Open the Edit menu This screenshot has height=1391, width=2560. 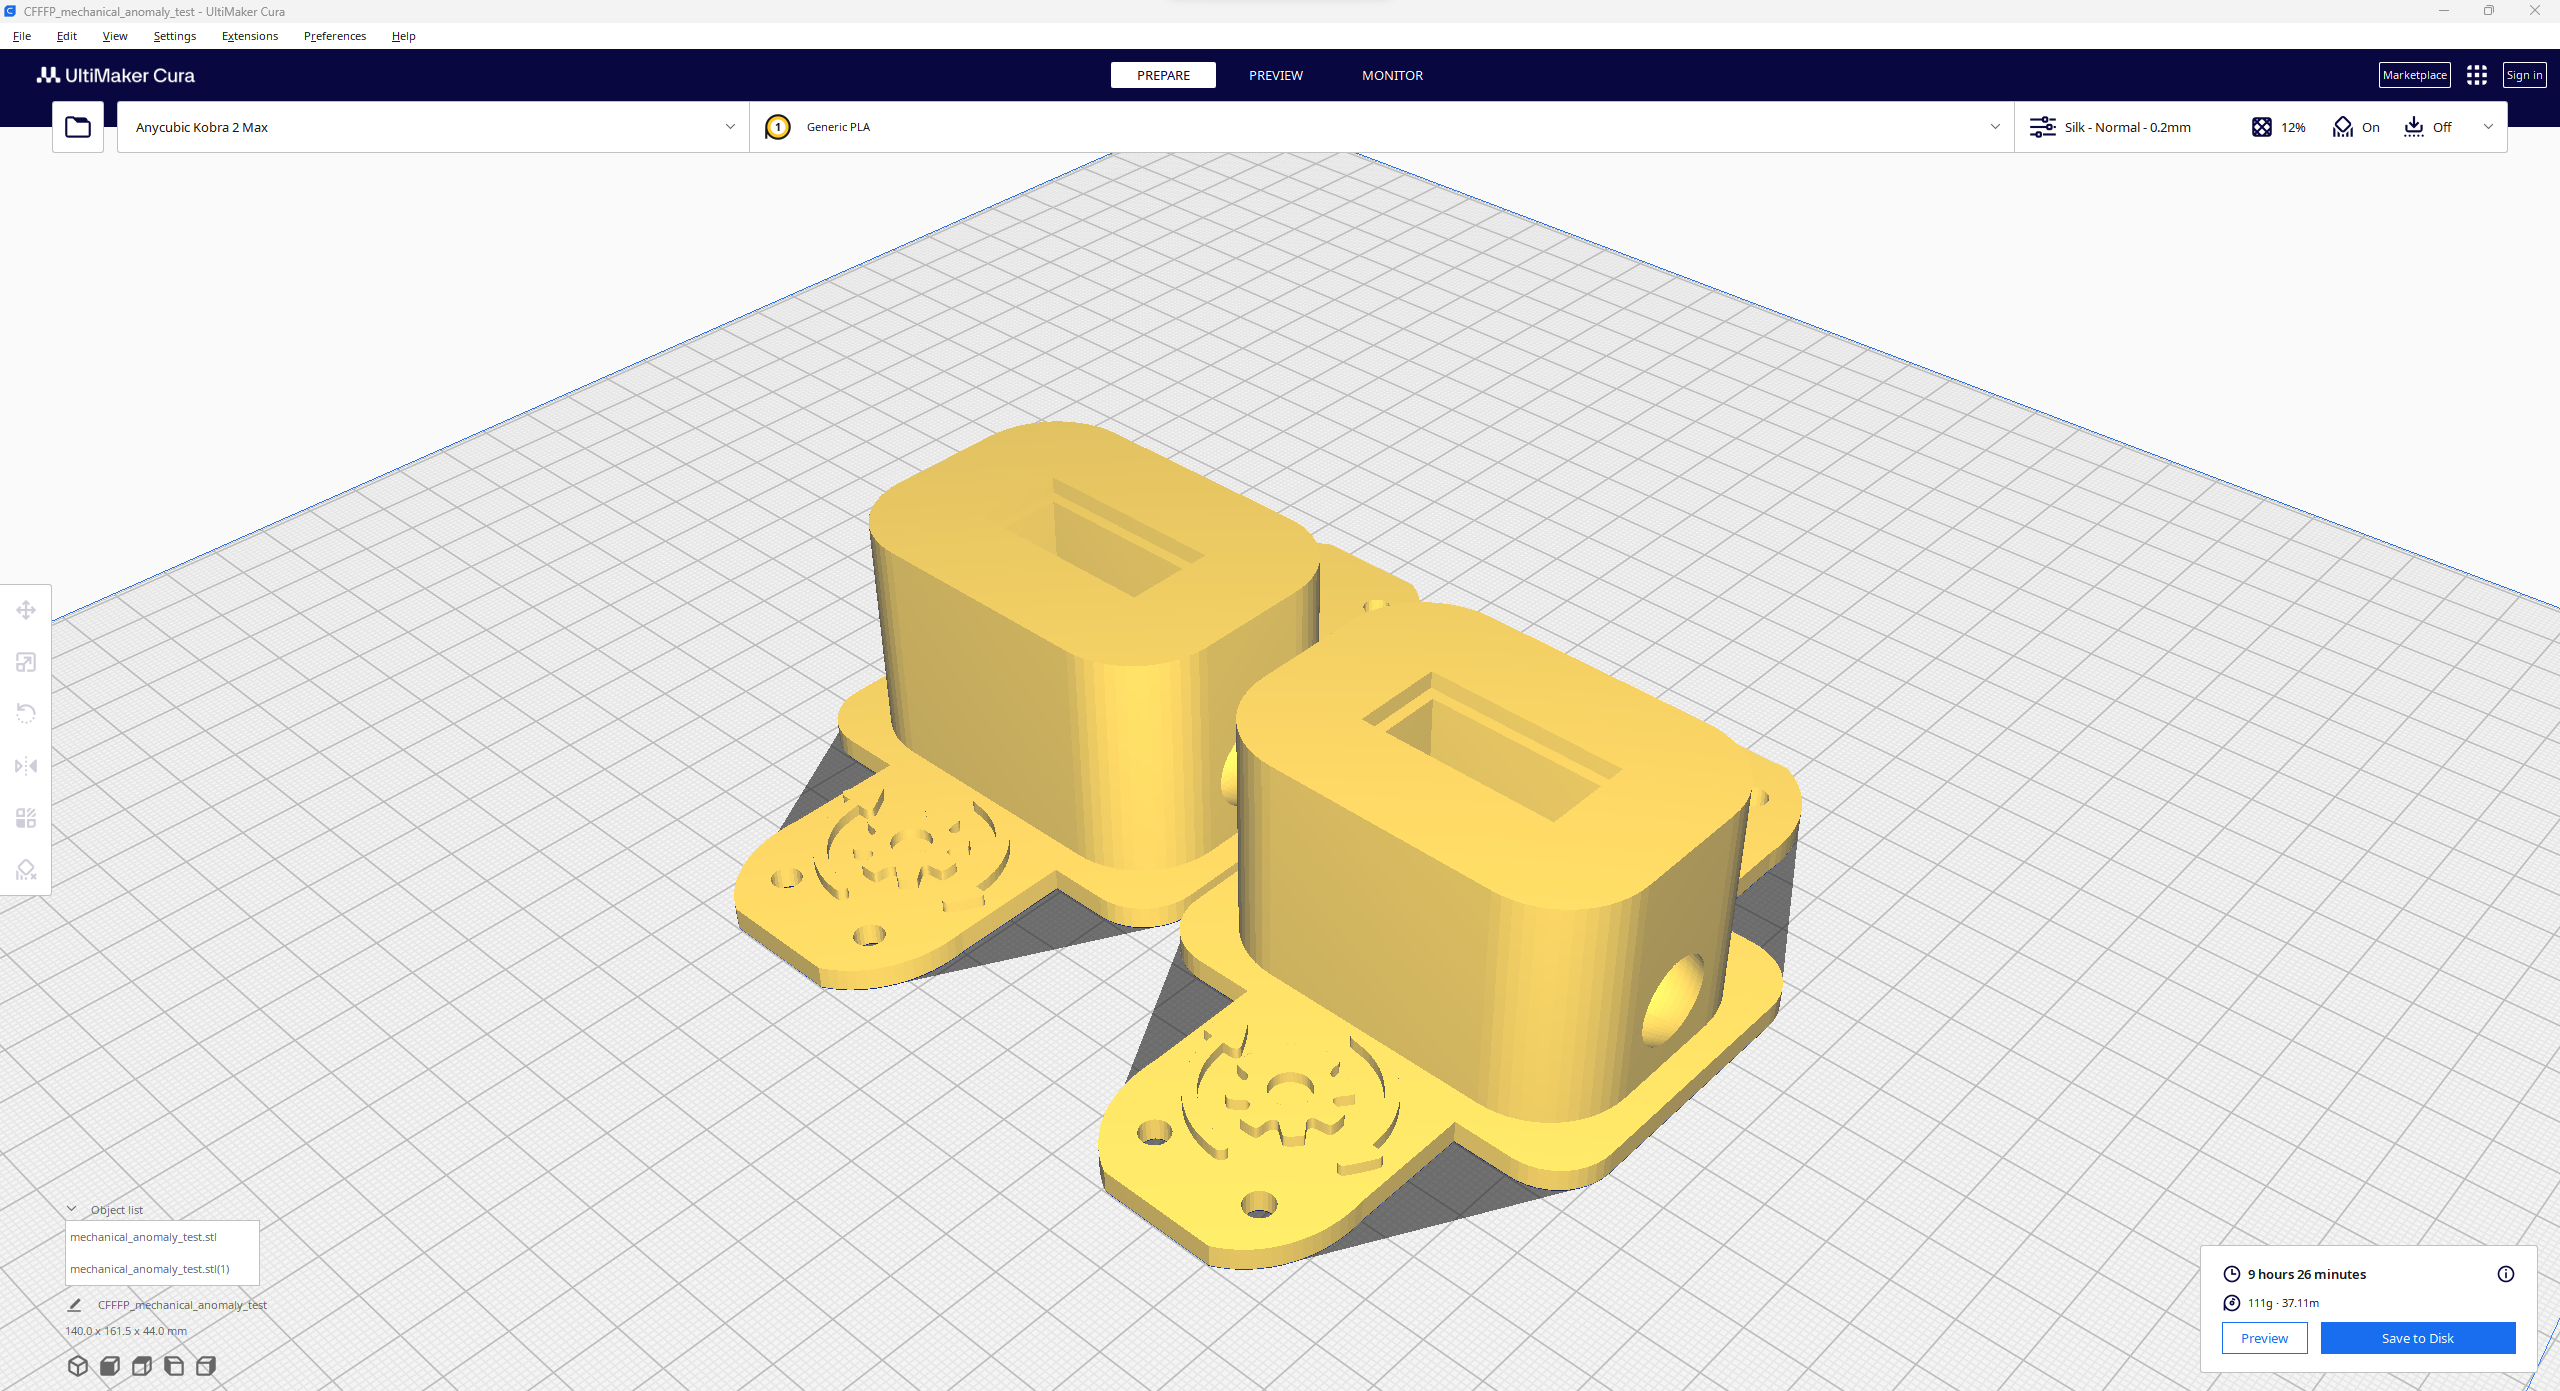[x=67, y=36]
